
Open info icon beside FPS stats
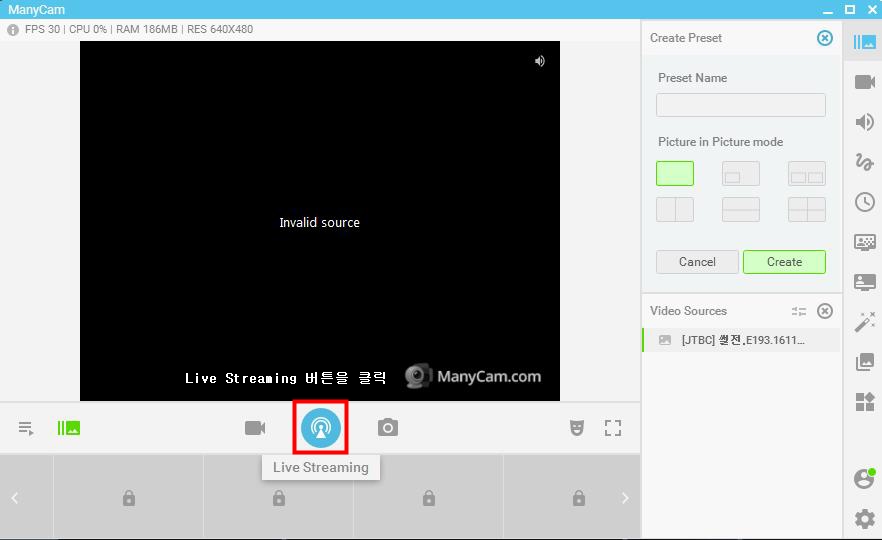pos(13,30)
